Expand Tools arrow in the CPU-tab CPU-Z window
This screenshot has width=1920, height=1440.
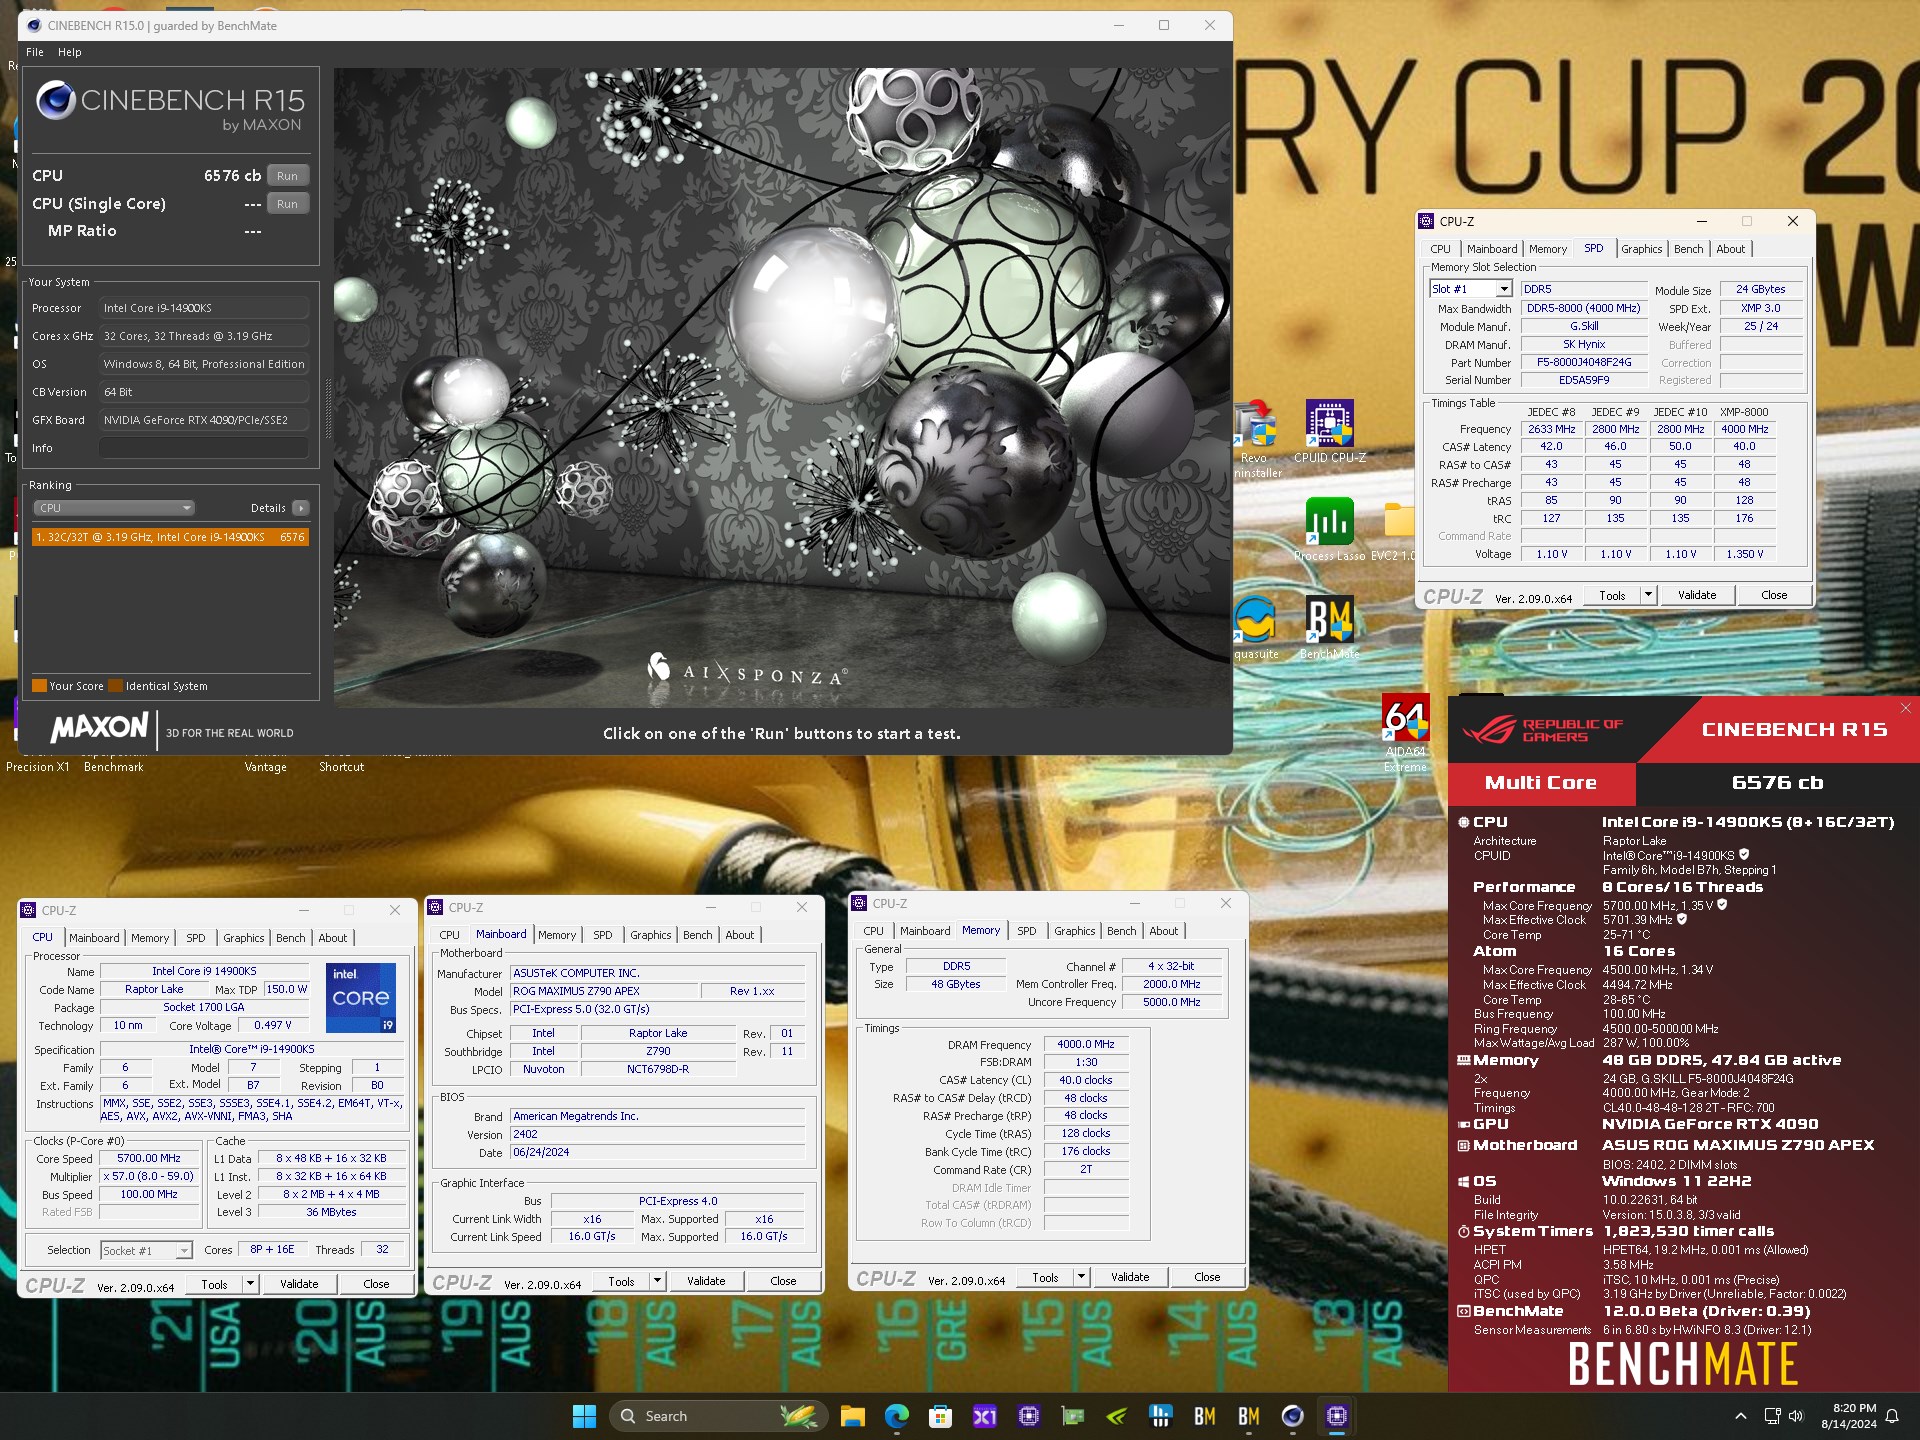tap(250, 1284)
